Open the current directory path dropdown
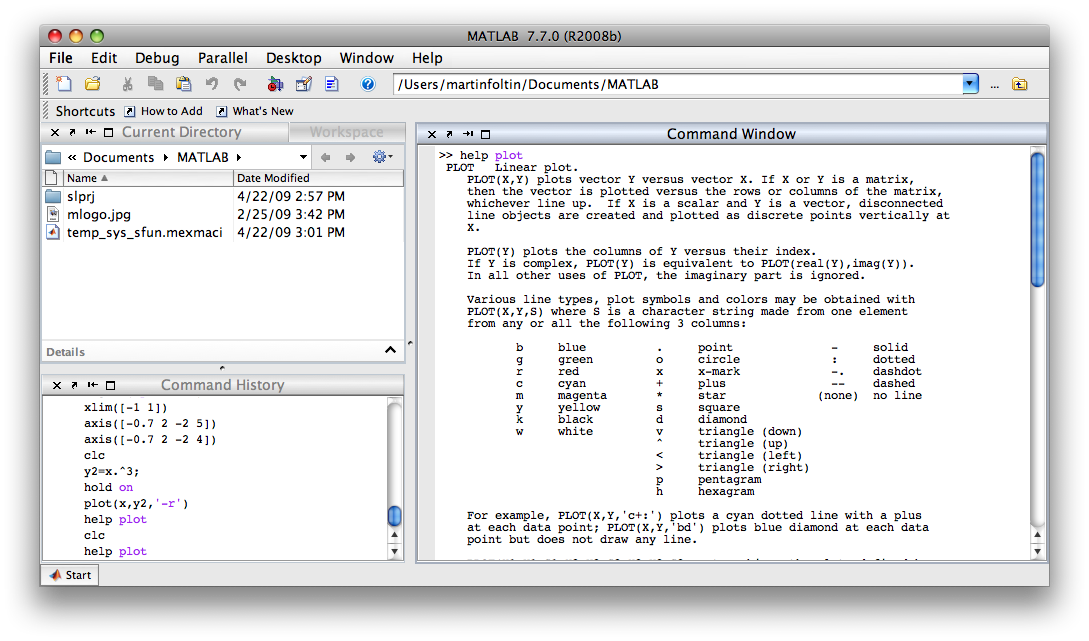The width and height of the screenshot is (1089, 641). [970, 84]
